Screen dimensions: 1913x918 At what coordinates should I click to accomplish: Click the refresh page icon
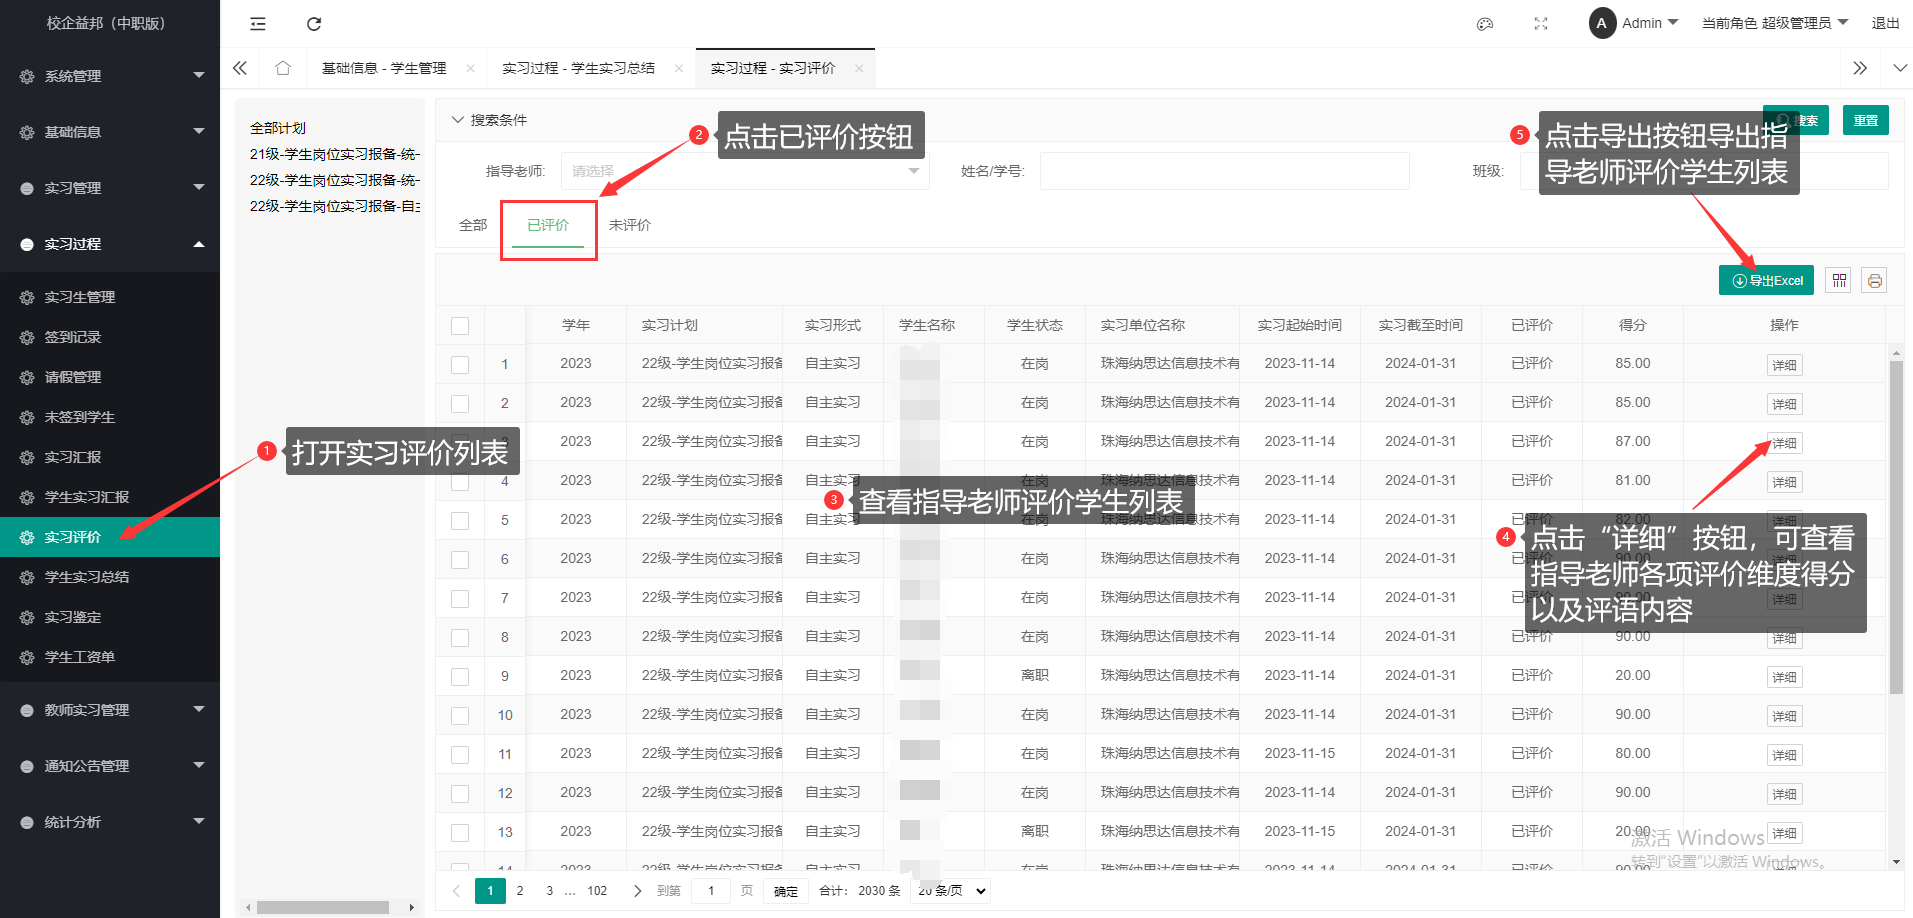[314, 24]
